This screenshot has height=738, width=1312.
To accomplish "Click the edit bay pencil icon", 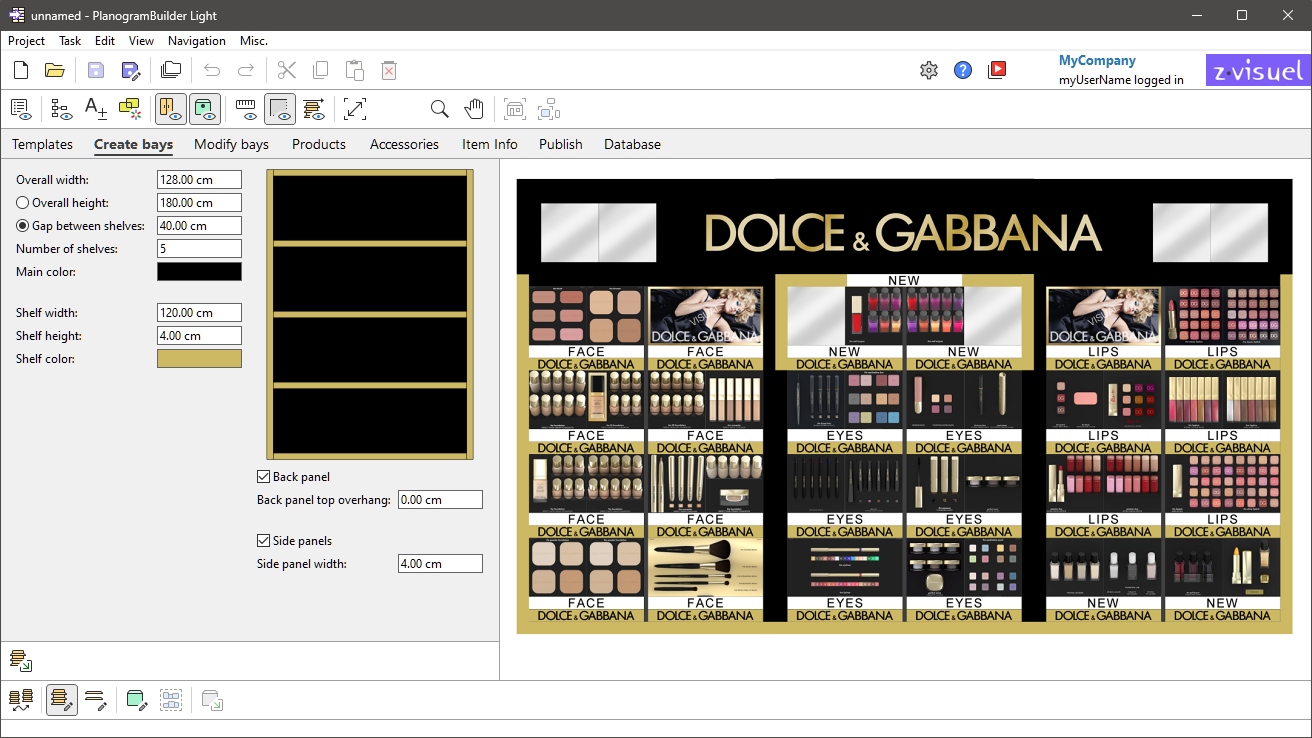I will tap(62, 700).
